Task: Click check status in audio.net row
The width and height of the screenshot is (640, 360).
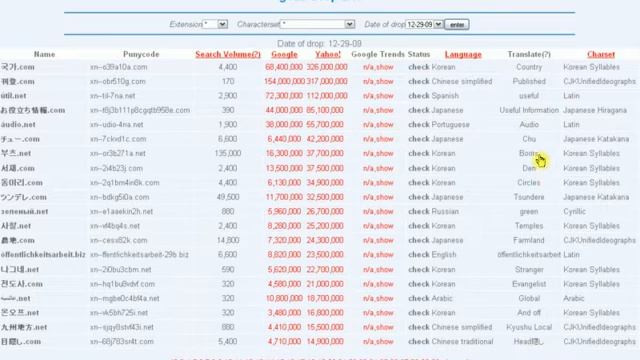Action: (x=419, y=124)
